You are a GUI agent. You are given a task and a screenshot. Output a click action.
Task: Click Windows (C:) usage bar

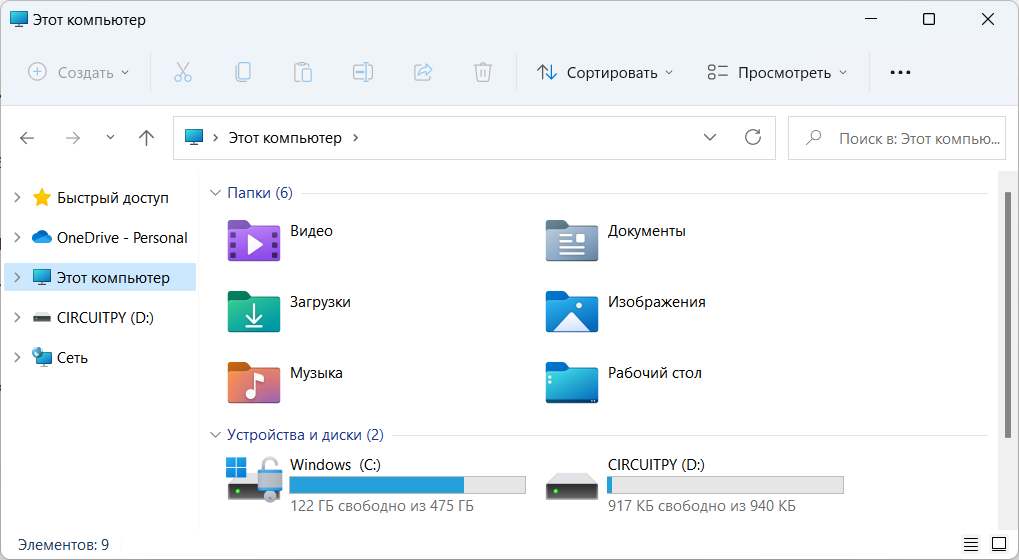[407, 485]
